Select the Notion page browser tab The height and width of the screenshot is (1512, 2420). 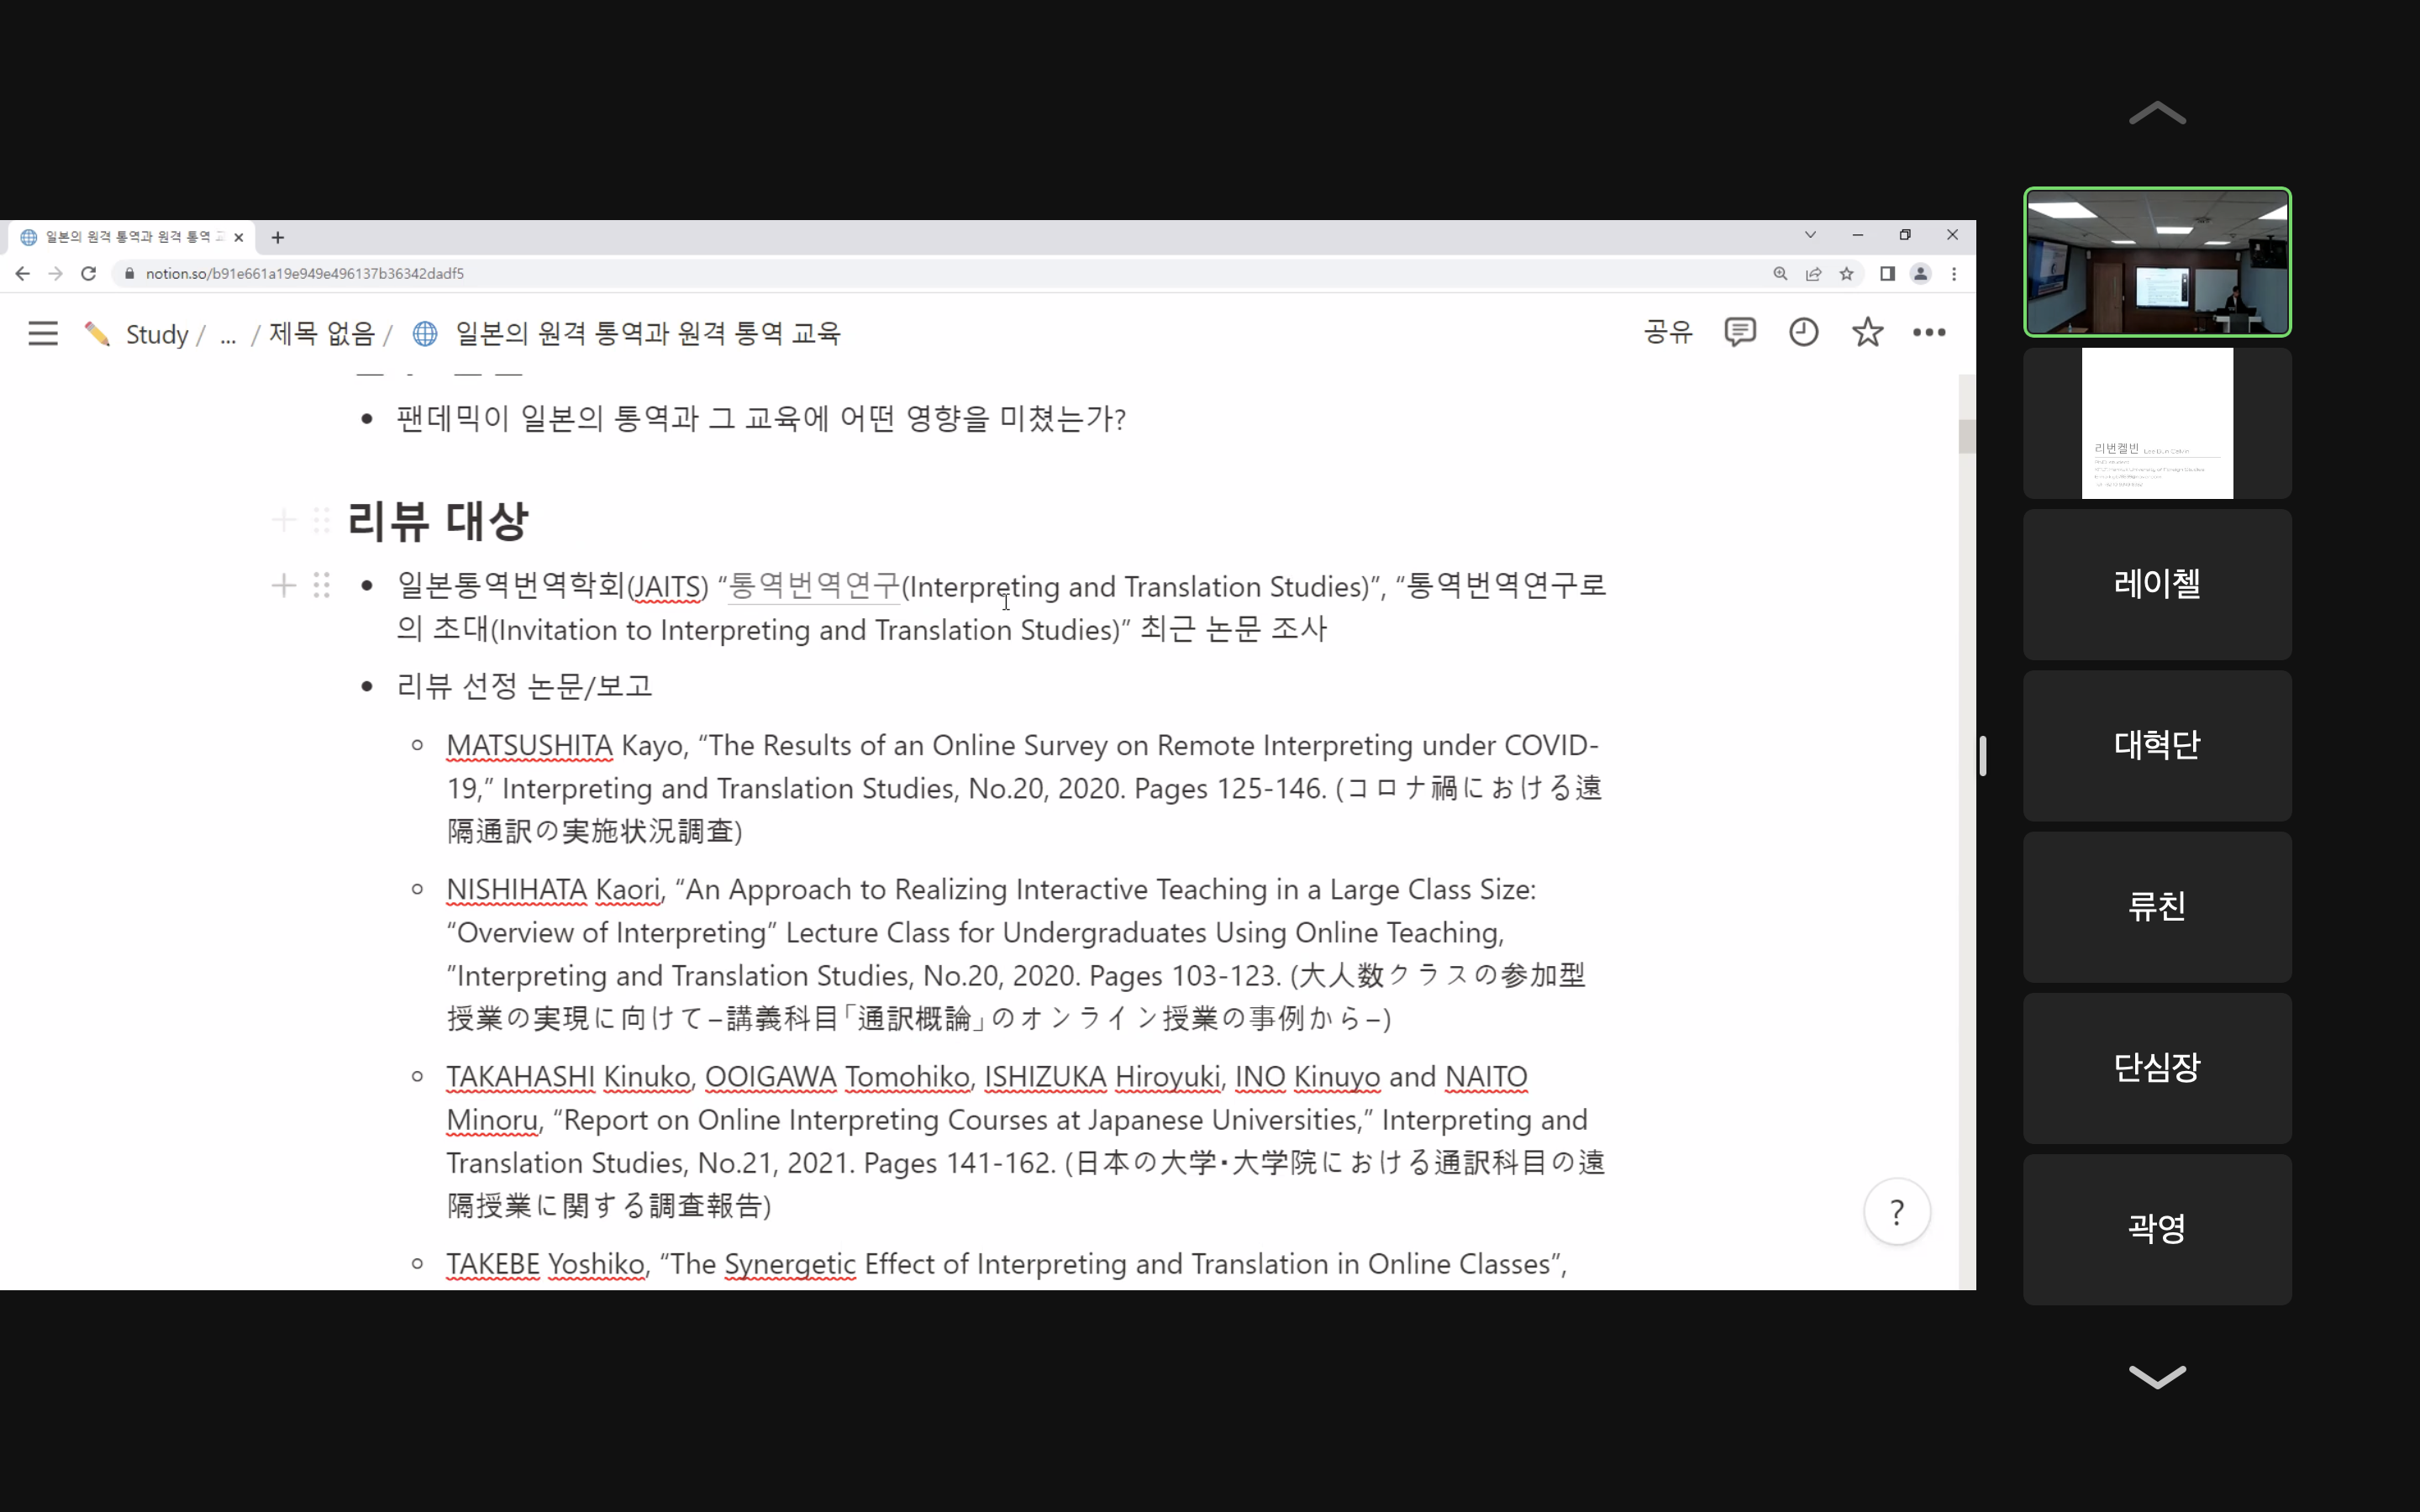point(129,237)
